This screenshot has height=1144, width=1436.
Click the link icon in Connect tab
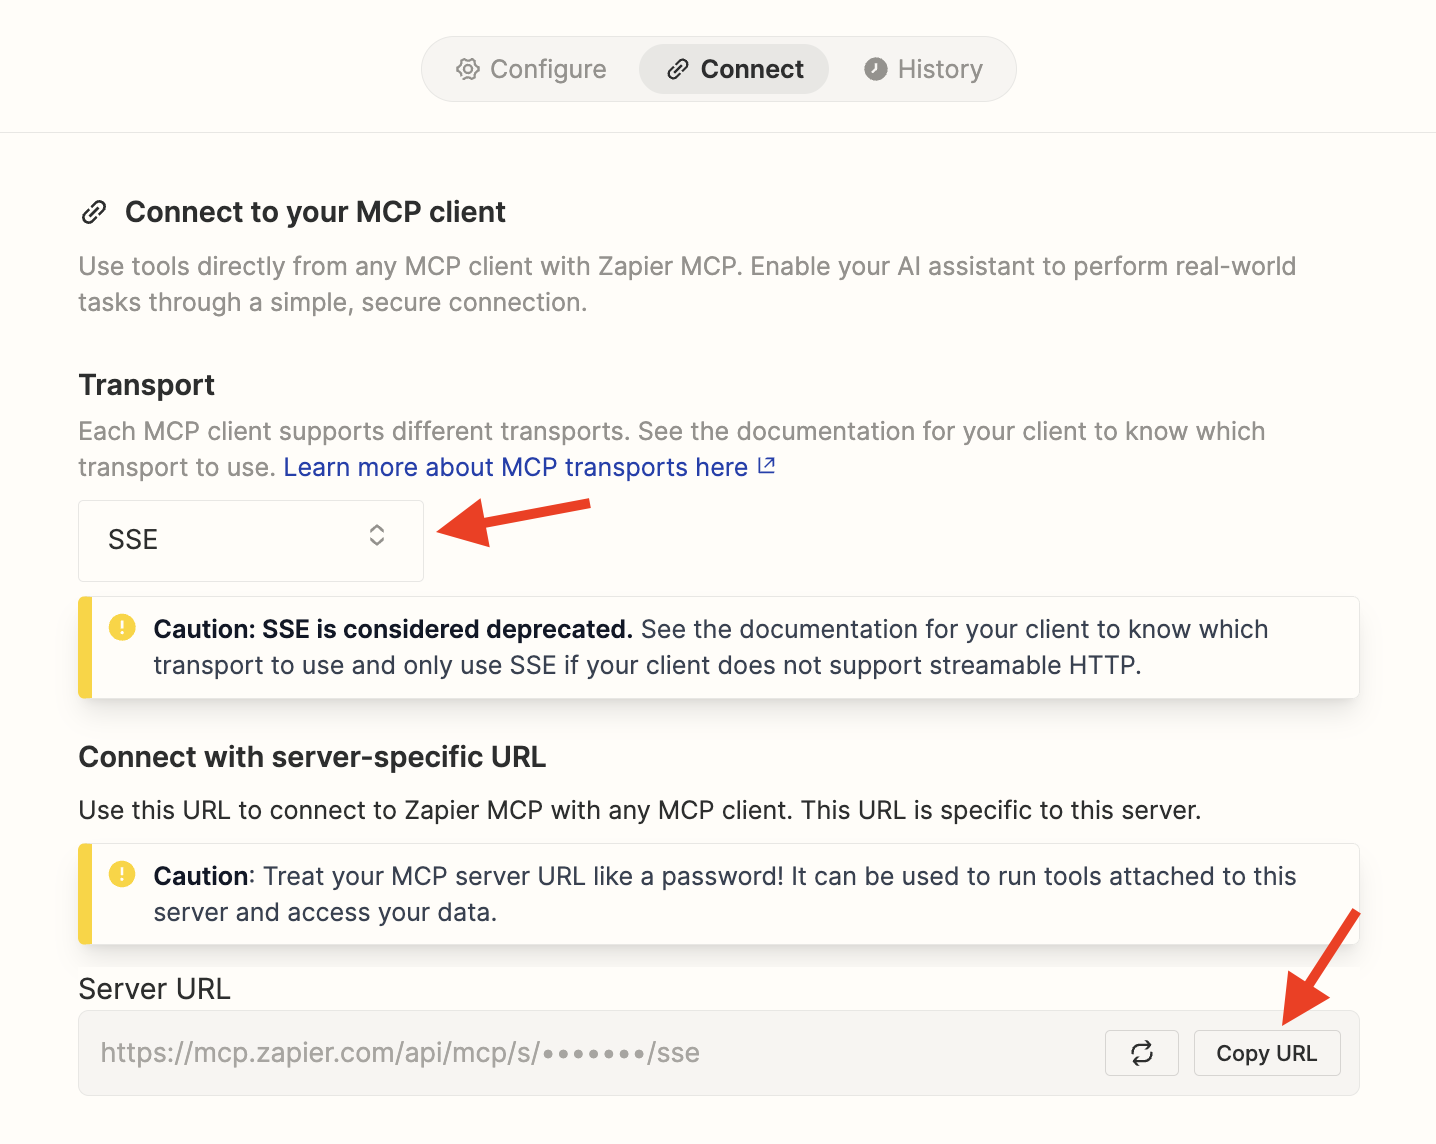[x=678, y=69]
